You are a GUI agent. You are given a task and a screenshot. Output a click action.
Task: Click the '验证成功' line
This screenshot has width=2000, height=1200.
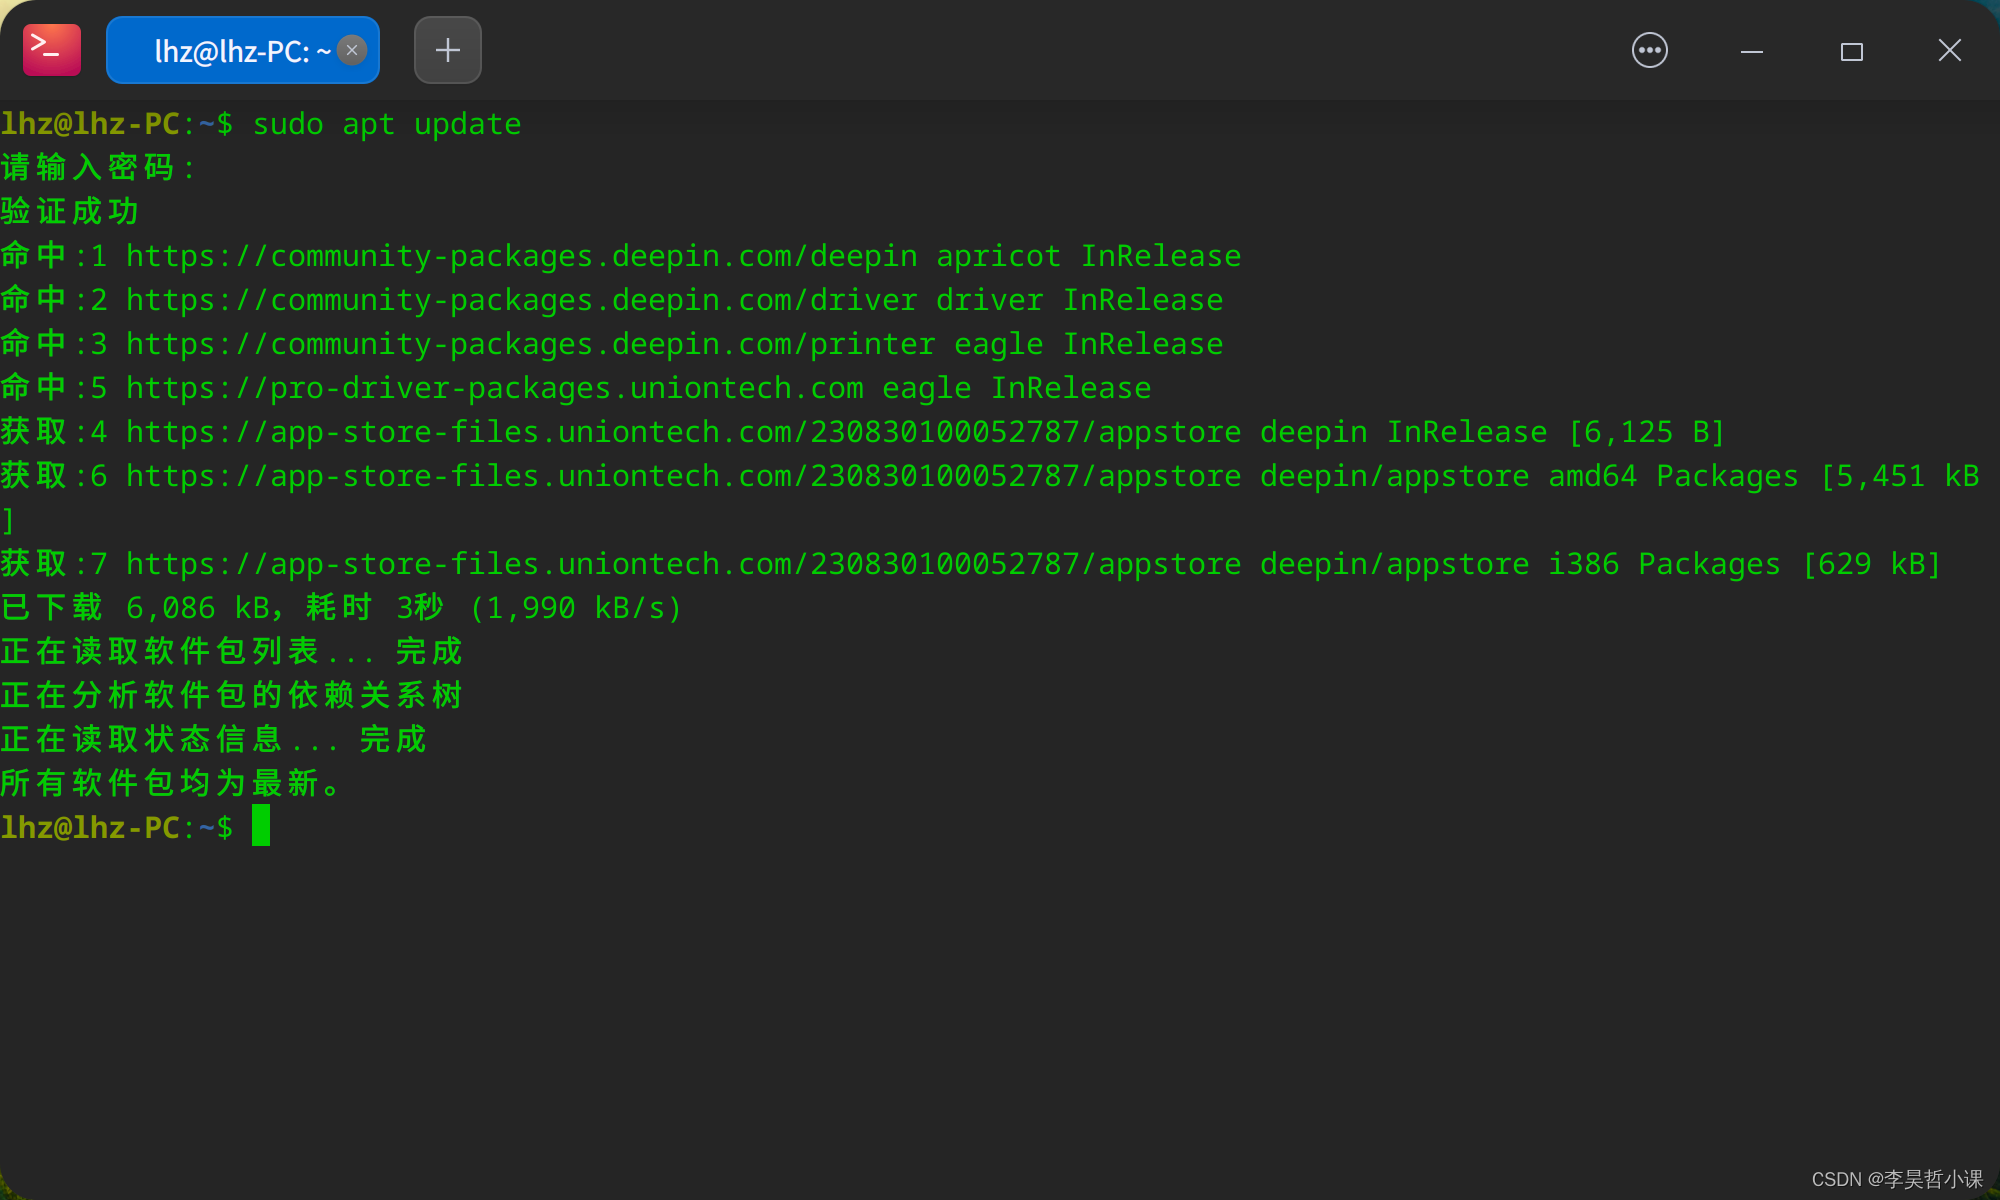70,212
